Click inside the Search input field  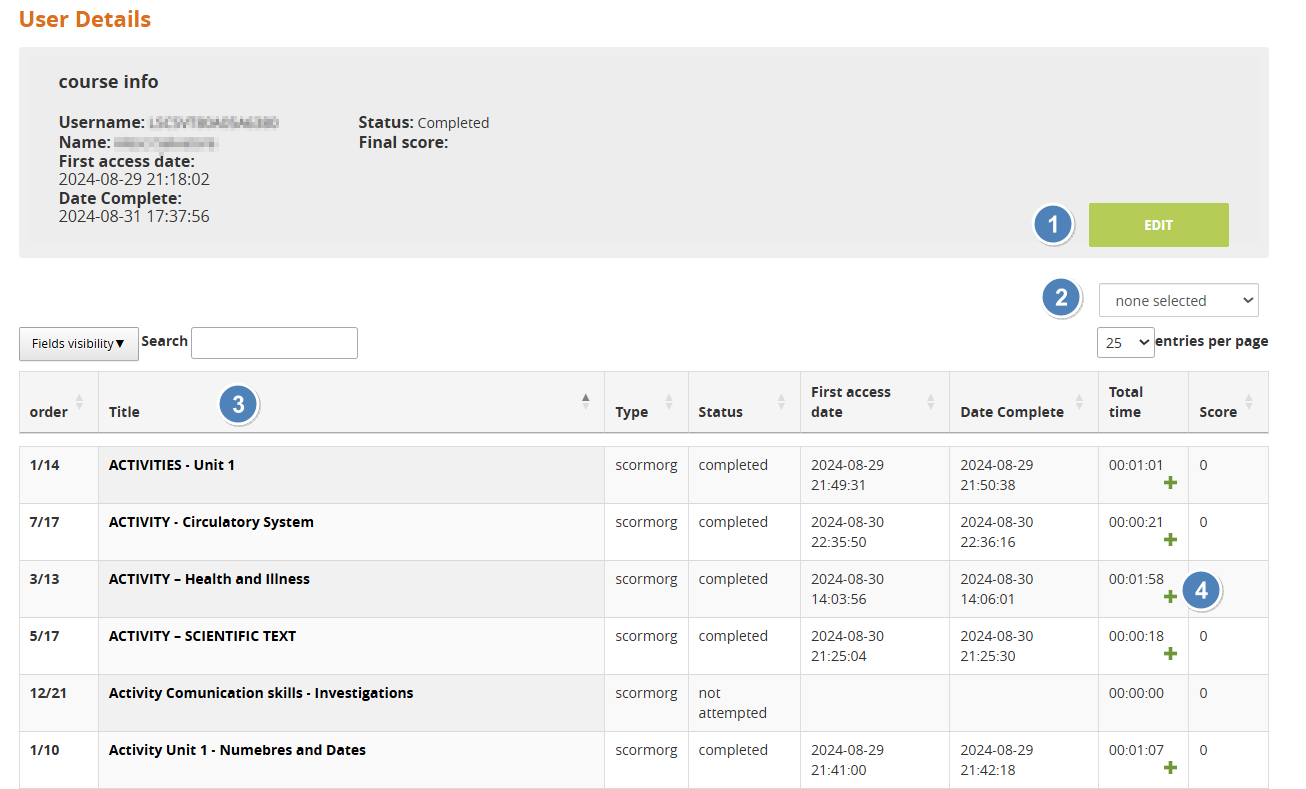(x=274, y=342)
